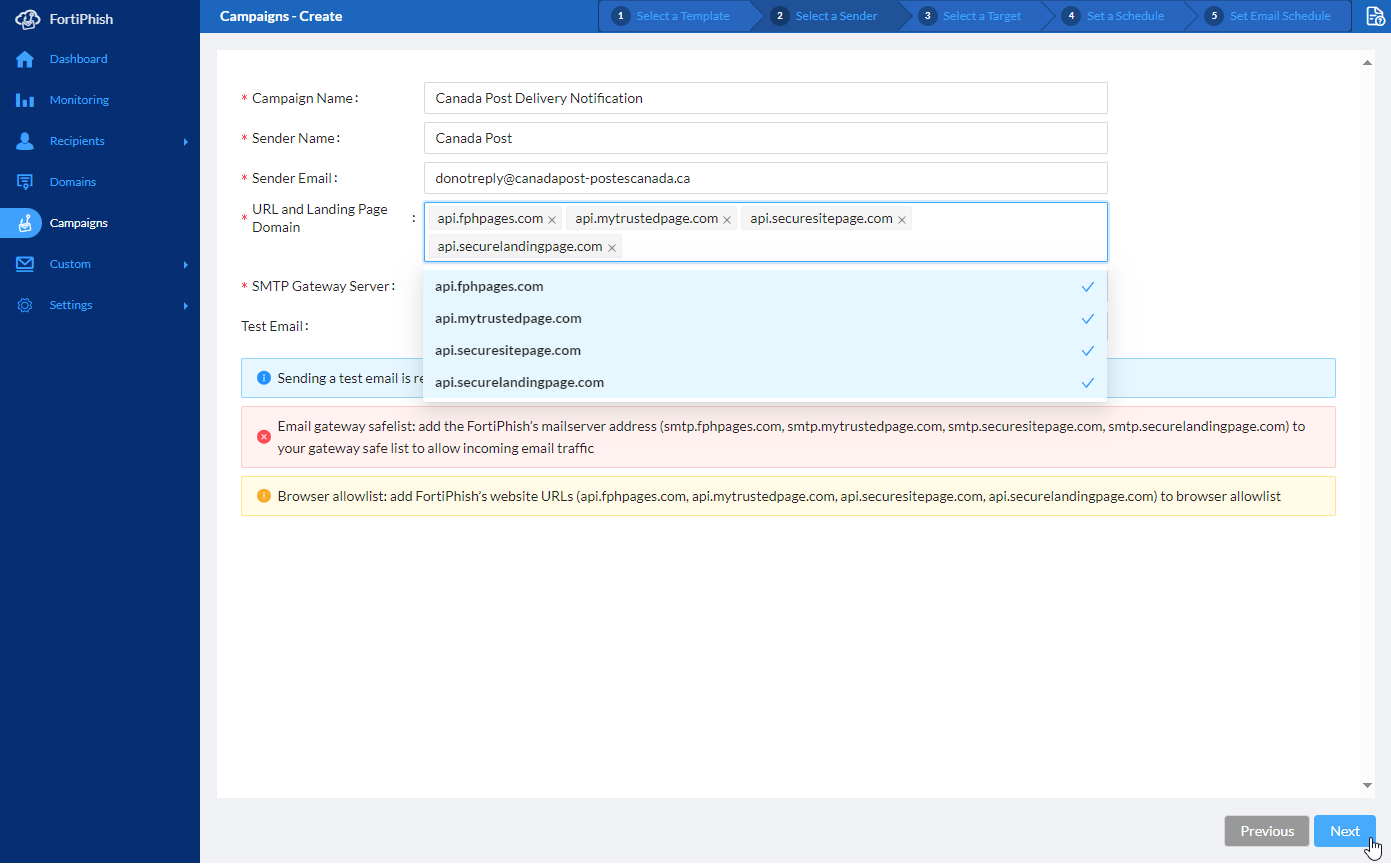Deselect api.securelandingpage.com in dropdown list

[765, 382]
